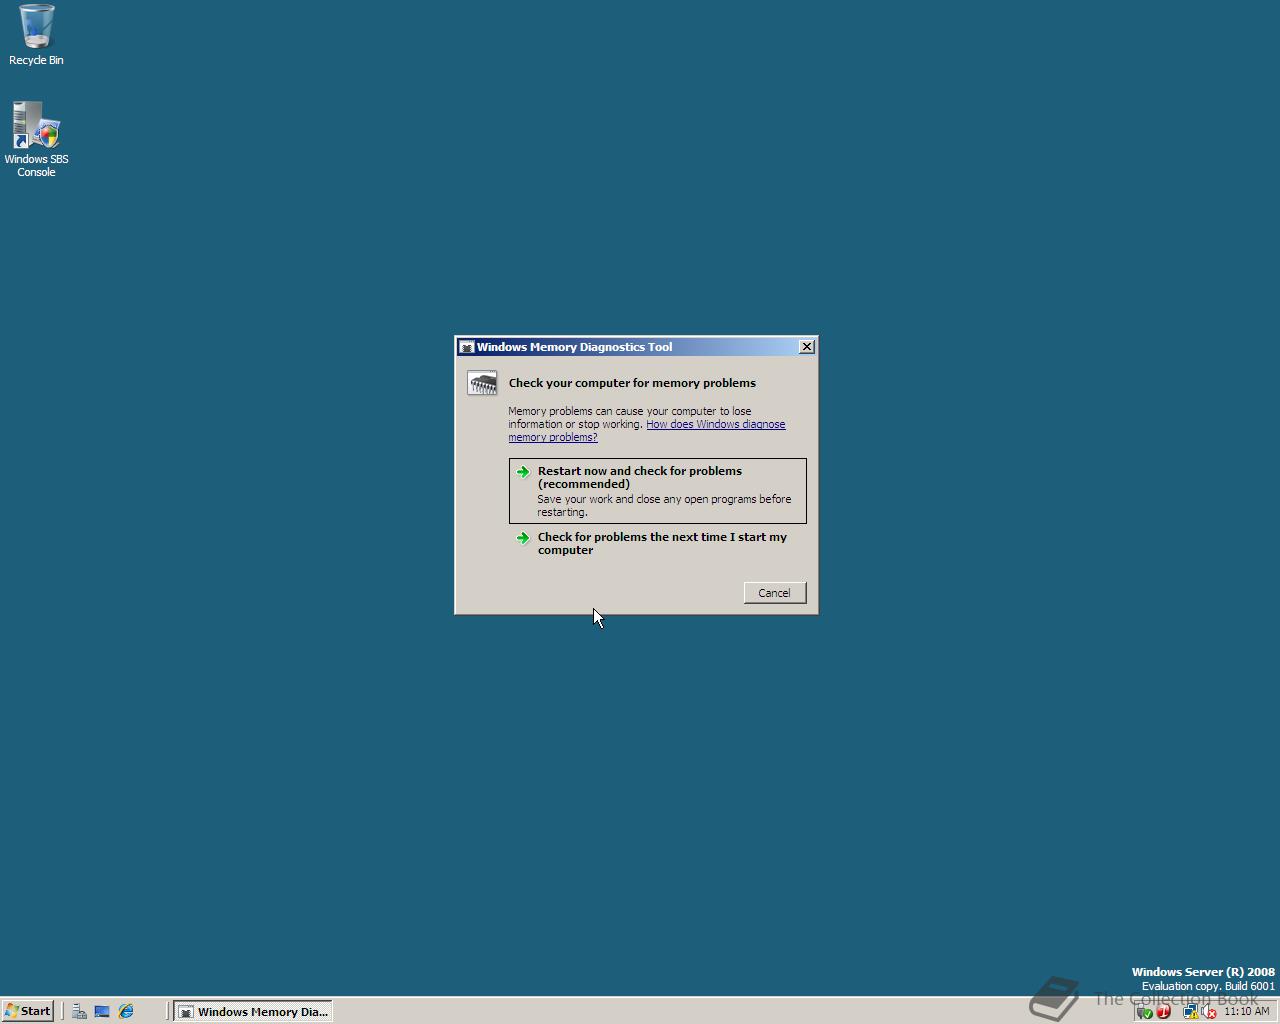Open the red alert tray icon

coord(1163,1012)
